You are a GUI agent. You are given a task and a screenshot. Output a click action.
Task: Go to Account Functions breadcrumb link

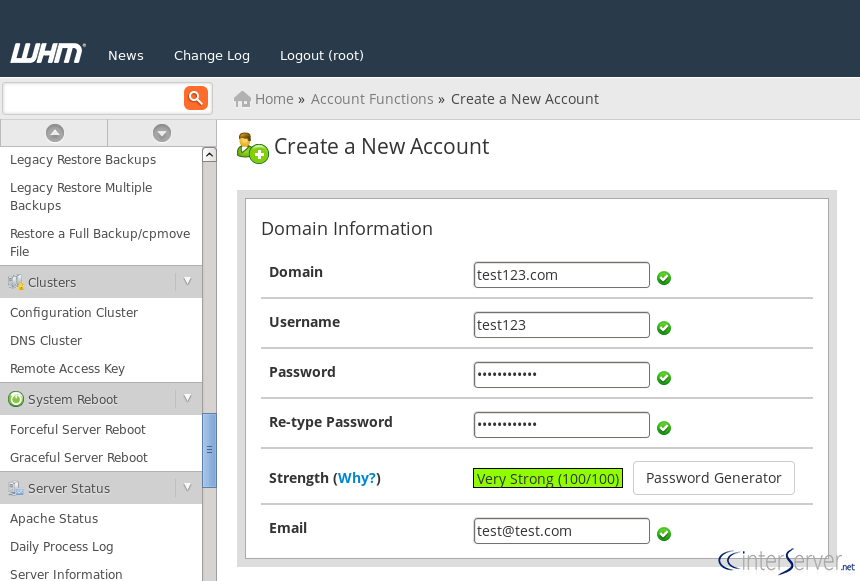click(372, 99)
